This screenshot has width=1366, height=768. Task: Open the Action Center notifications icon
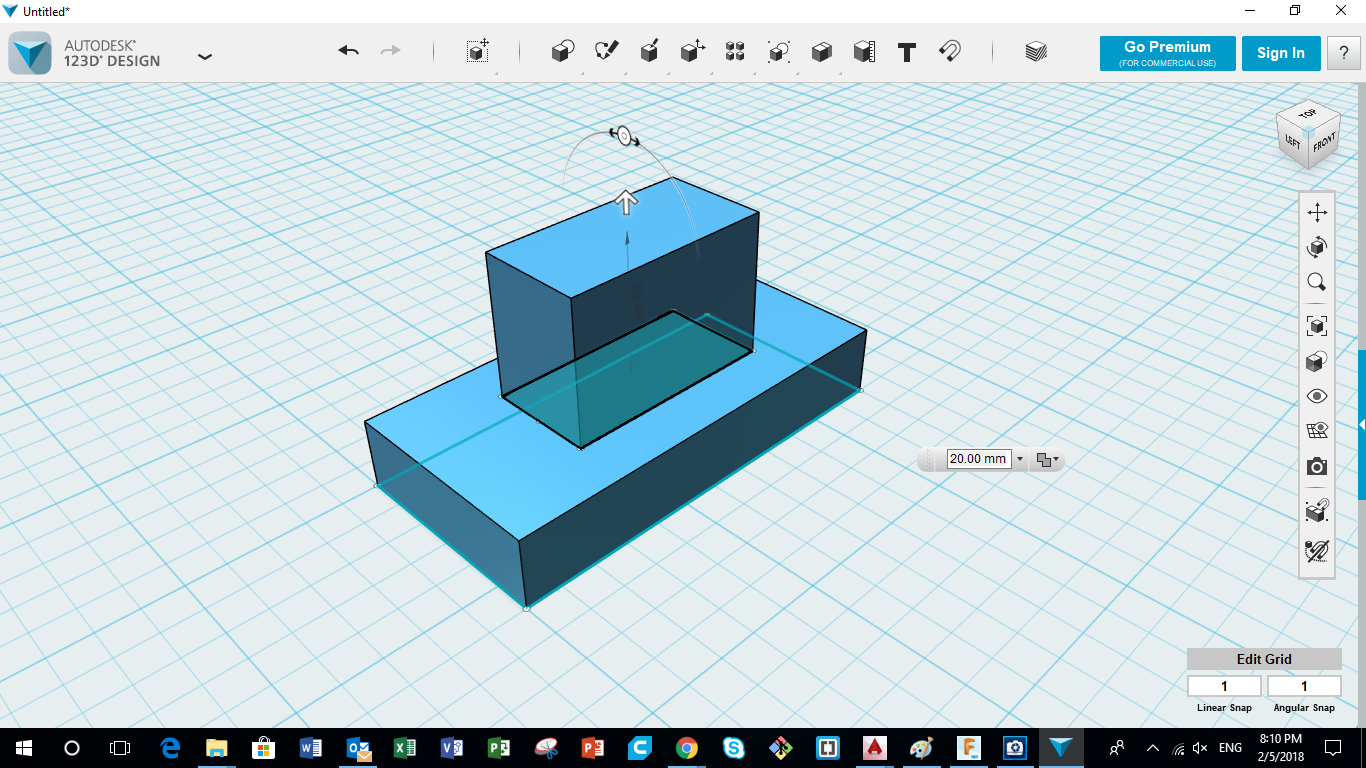[1333, 748]
